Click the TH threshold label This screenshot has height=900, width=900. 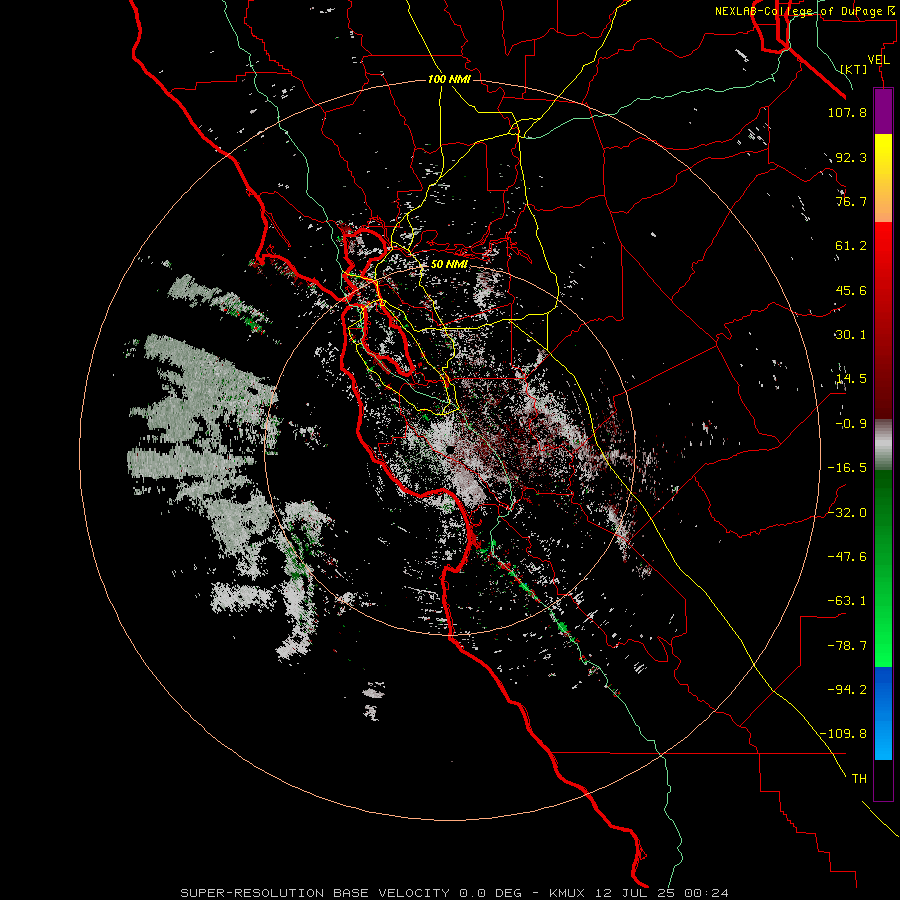click(x=859, y=779)
